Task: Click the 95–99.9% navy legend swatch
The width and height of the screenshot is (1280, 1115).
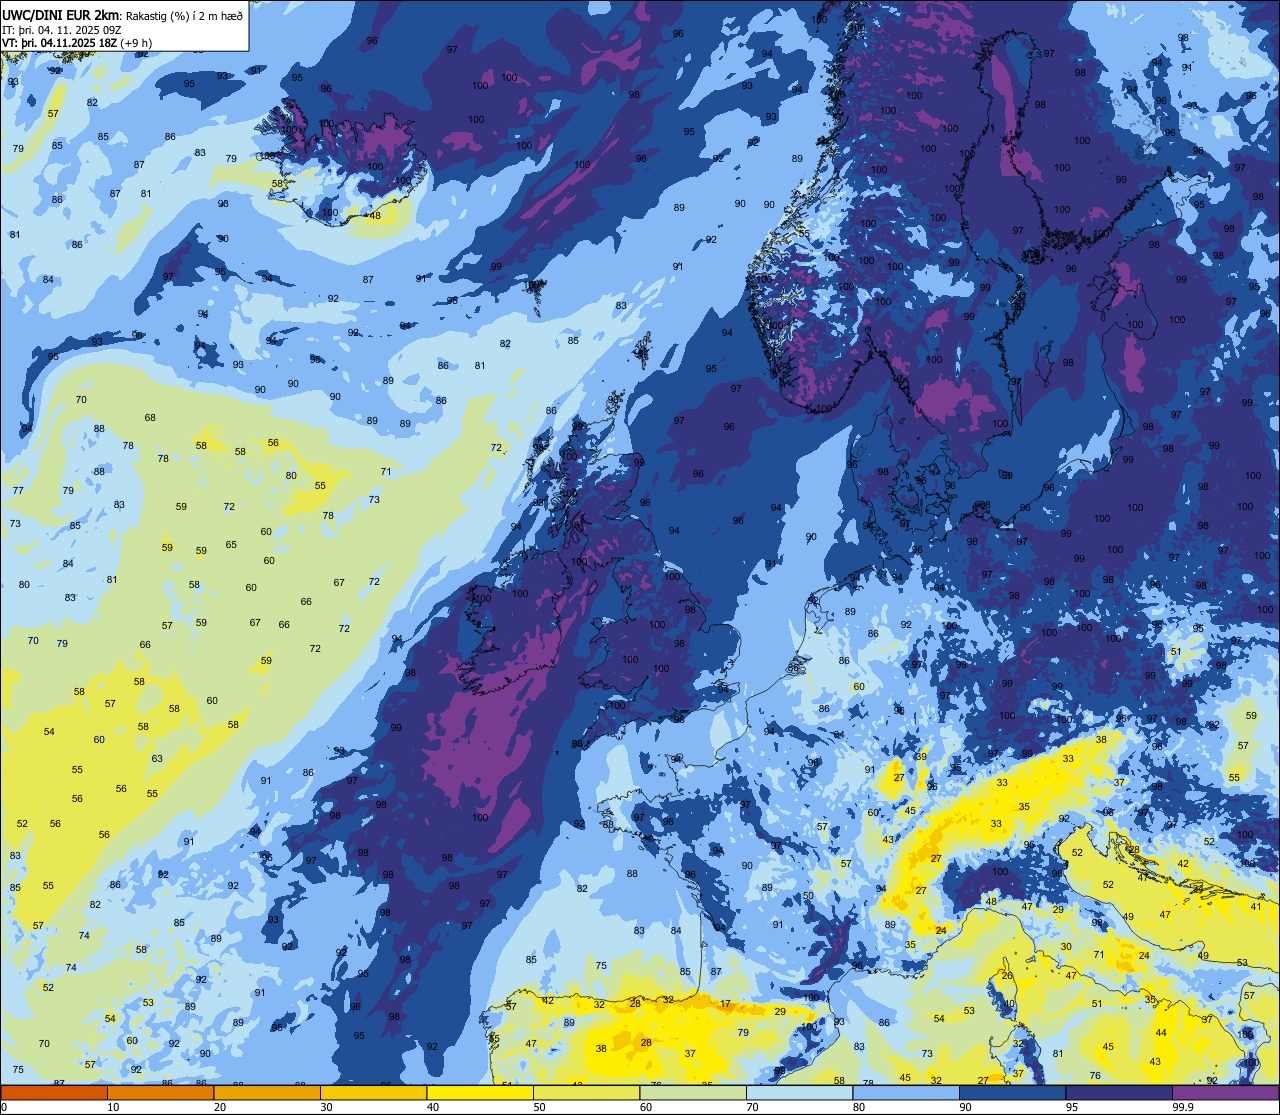Action: (x=1119, y=1092)
